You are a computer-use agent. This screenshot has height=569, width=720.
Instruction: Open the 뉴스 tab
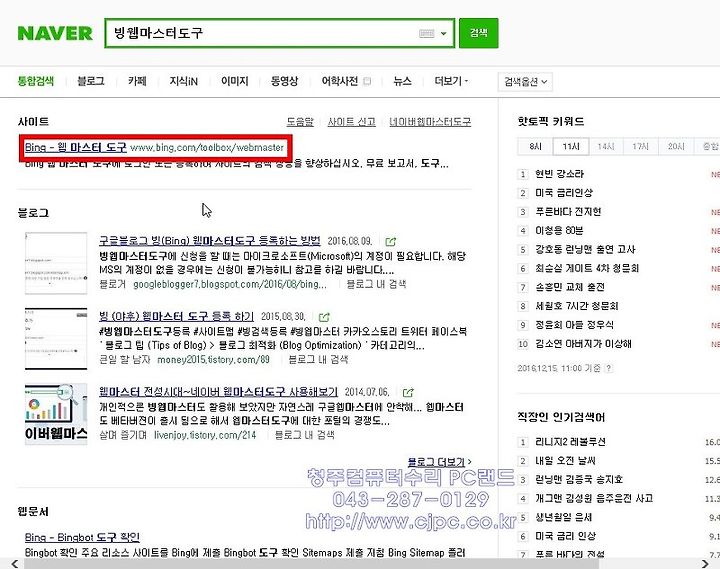(402, 81)
